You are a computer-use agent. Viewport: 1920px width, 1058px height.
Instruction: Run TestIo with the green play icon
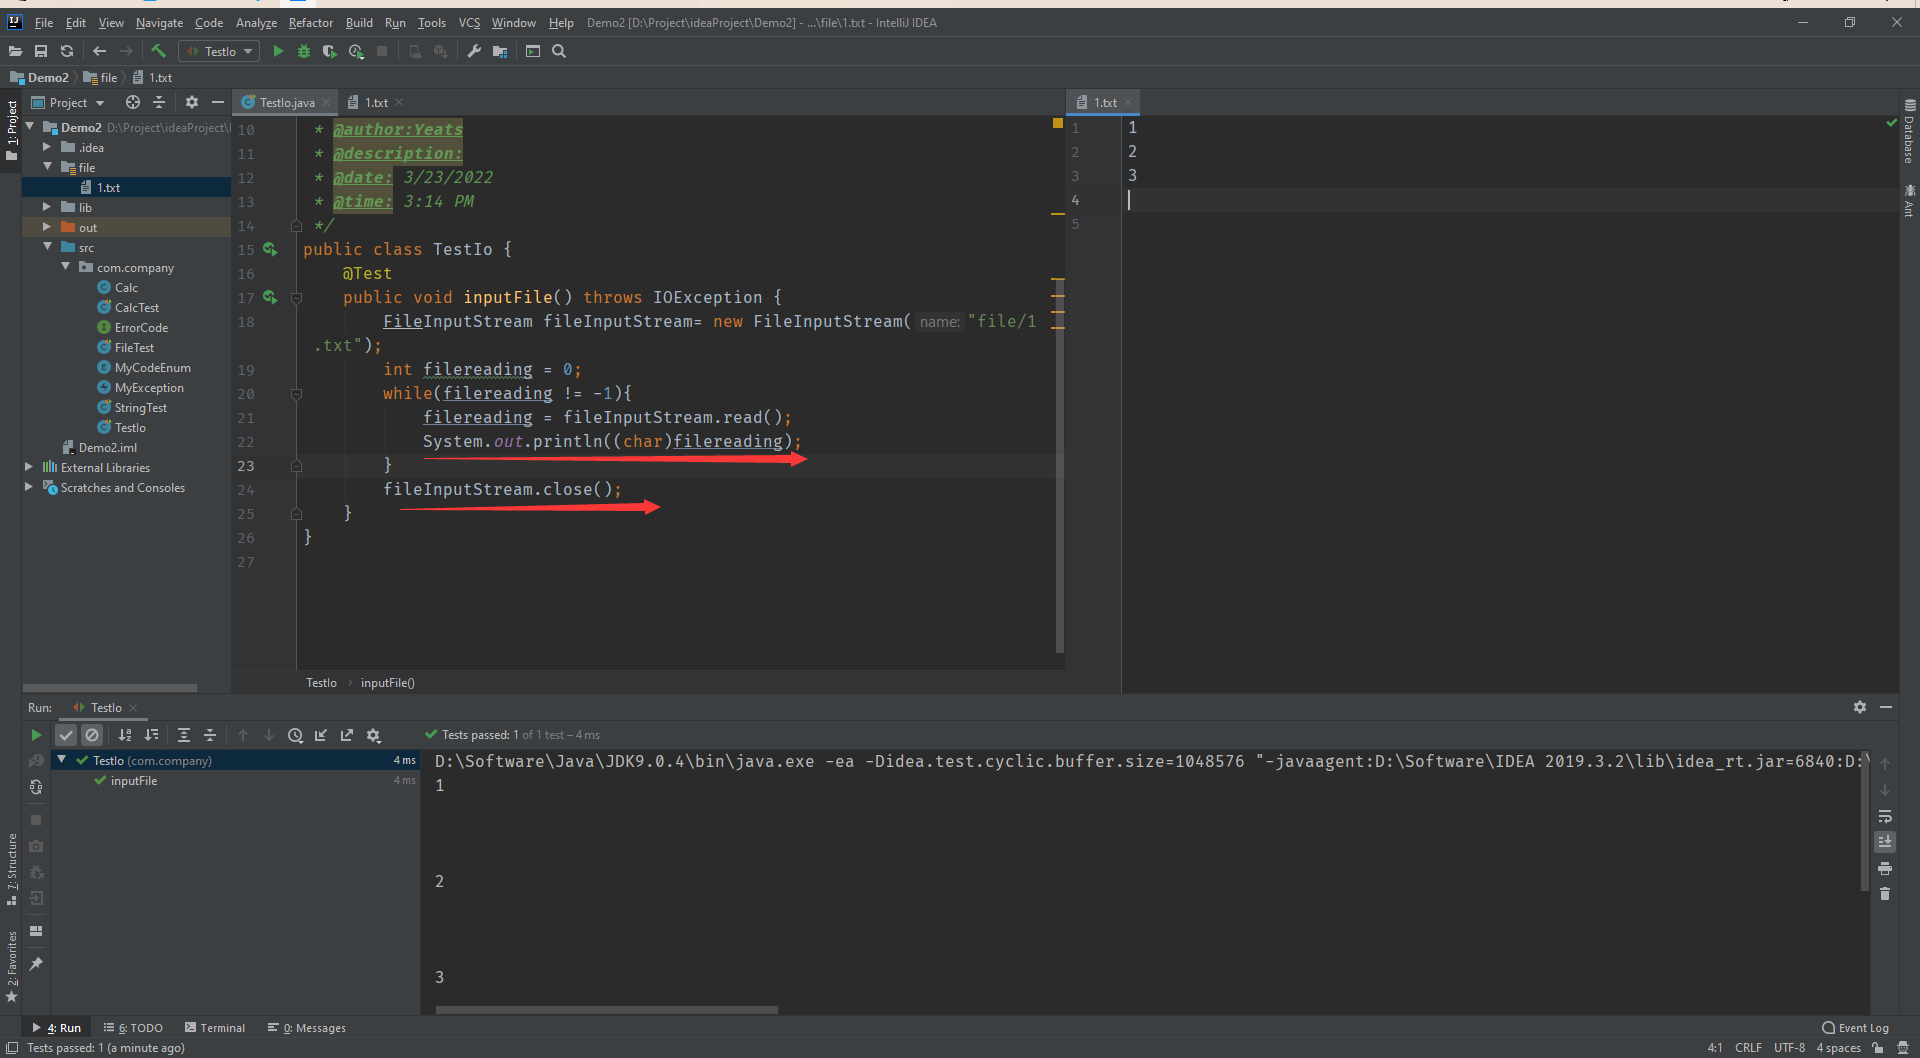[x=278, y=51]
